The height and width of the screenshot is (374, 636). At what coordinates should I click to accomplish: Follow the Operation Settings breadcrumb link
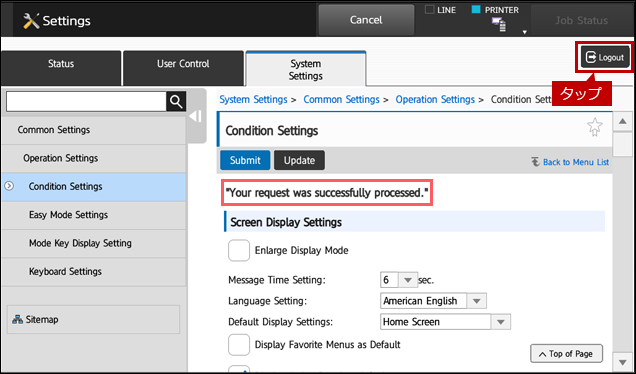point(435,99)
